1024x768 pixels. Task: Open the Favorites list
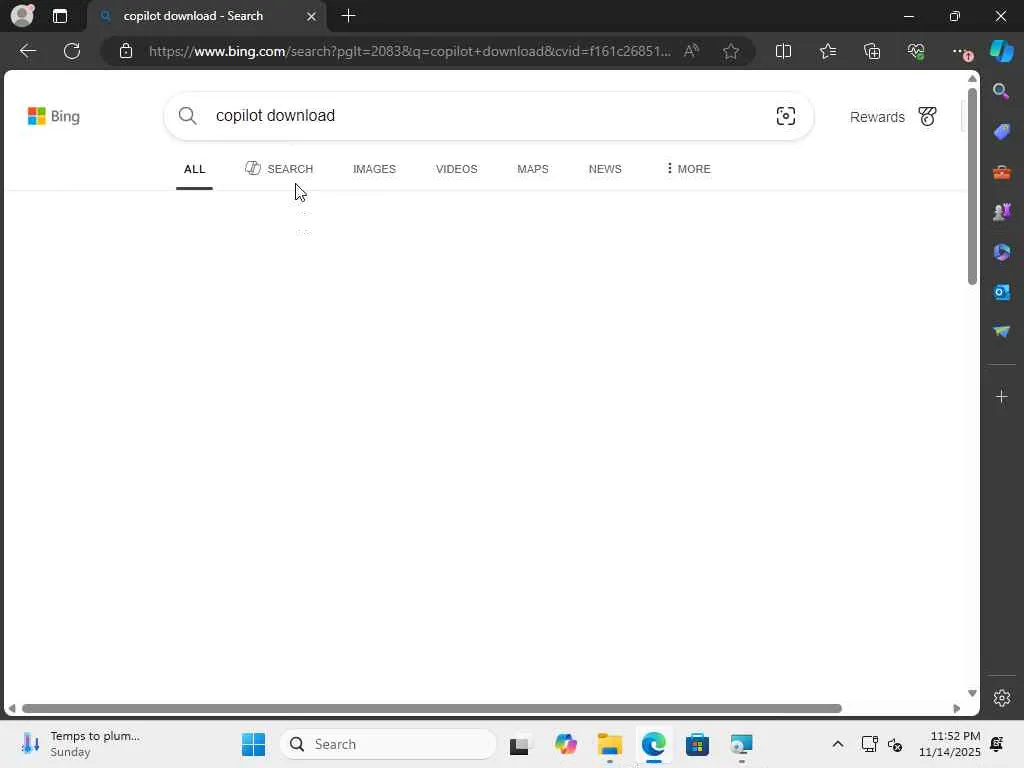[x=828, y=51]
